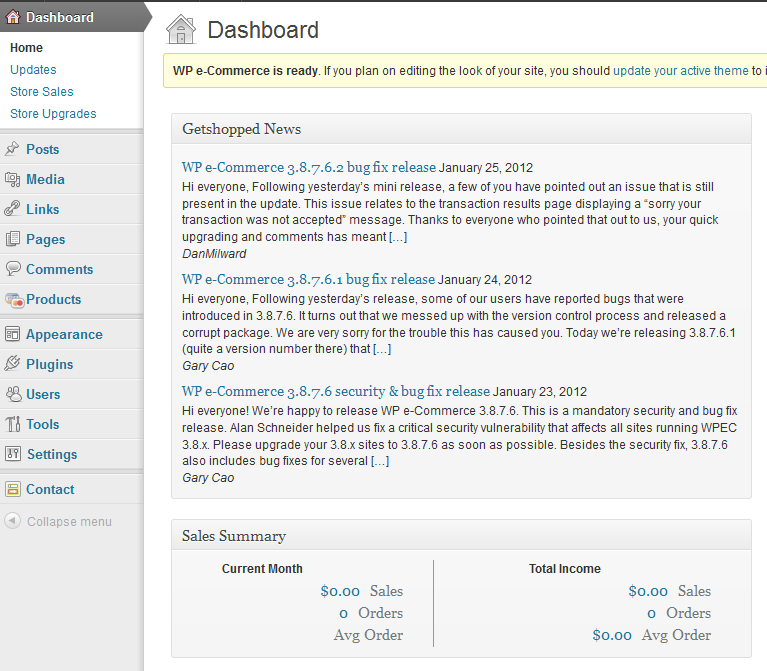This screenshot has height=671, width=767.
Task: Collapse the Getshopped News widget header
Action: point(460,129)
